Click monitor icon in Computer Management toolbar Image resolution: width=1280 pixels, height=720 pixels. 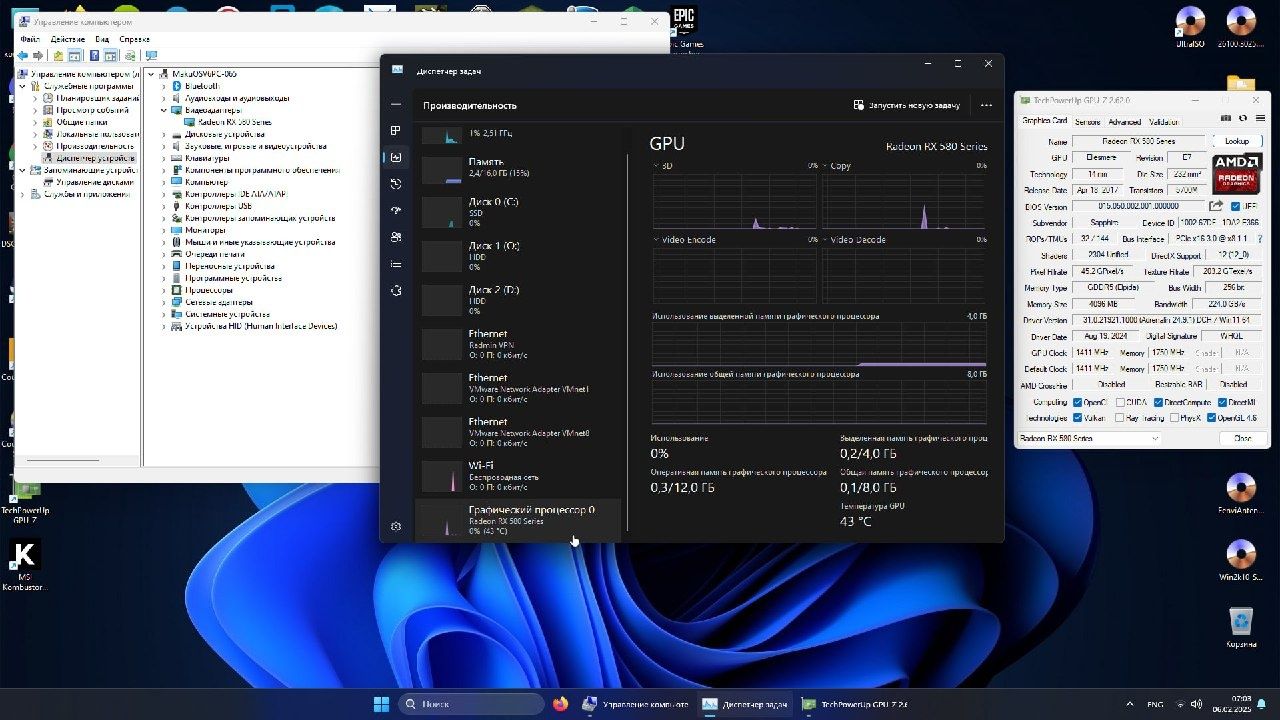pos(151,55)
